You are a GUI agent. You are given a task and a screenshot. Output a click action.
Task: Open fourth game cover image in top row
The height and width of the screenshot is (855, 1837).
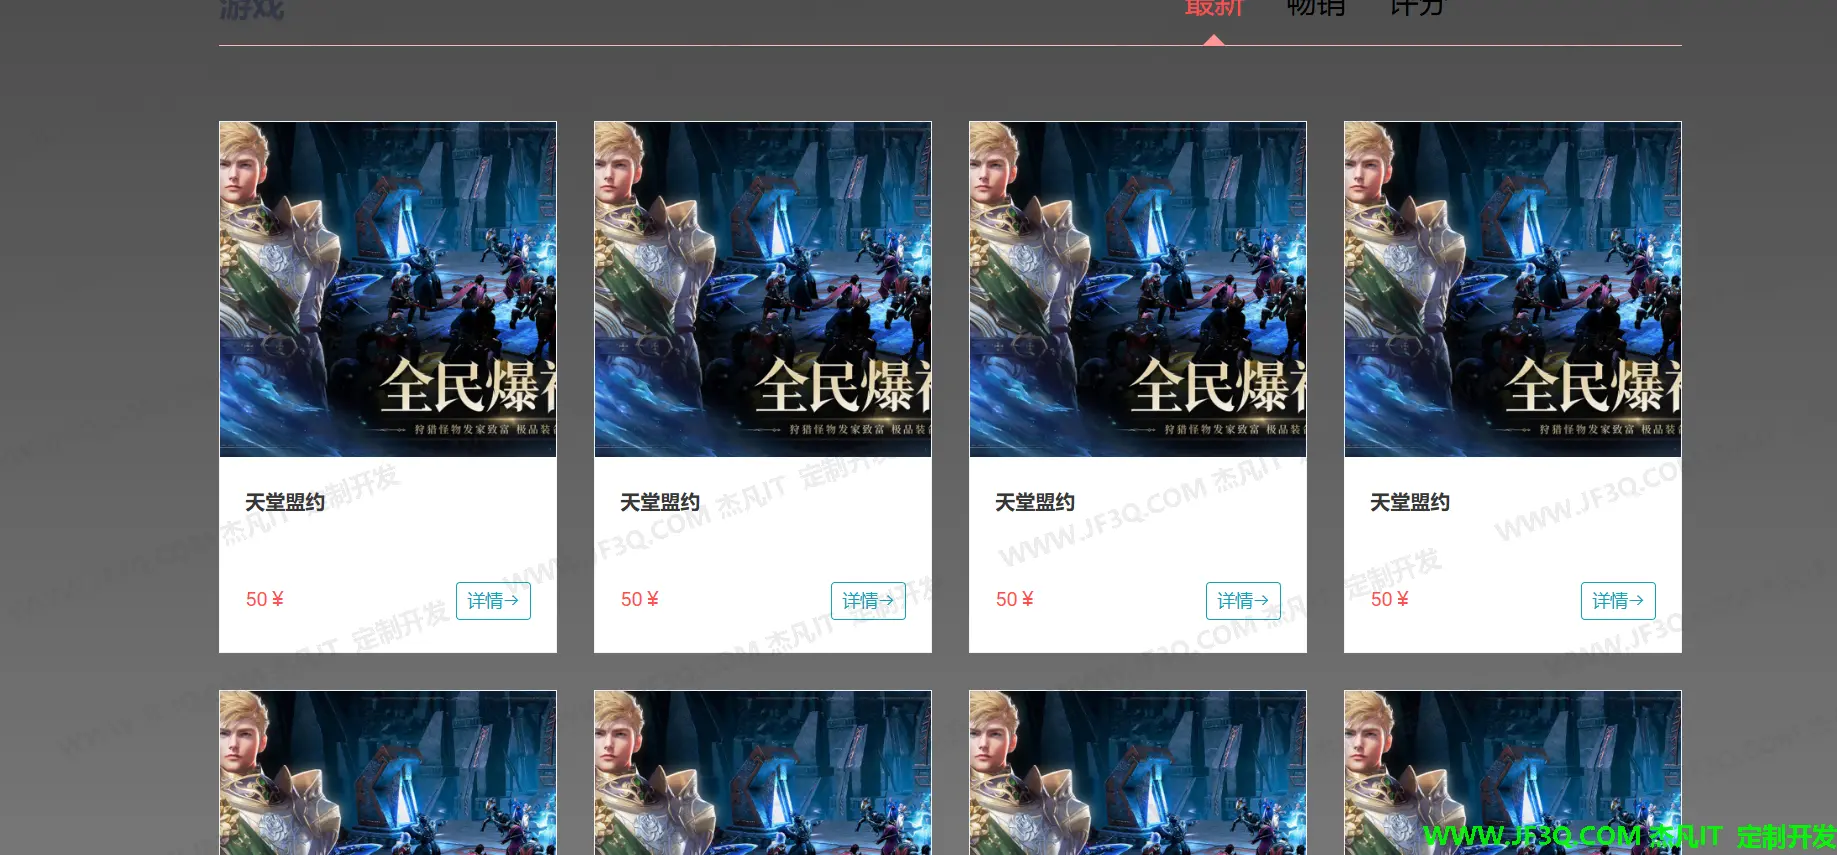click(1513, 289)
